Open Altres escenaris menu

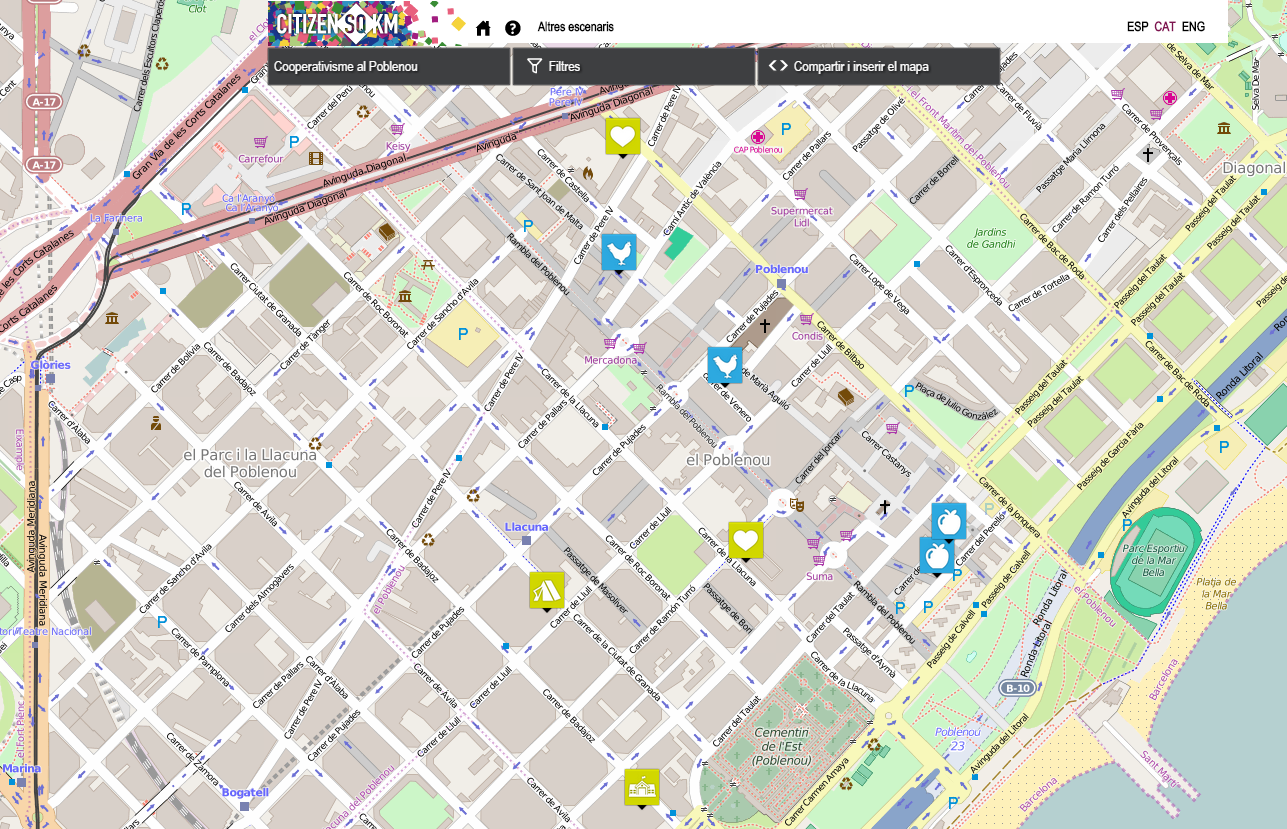click(x=575, y=27)
